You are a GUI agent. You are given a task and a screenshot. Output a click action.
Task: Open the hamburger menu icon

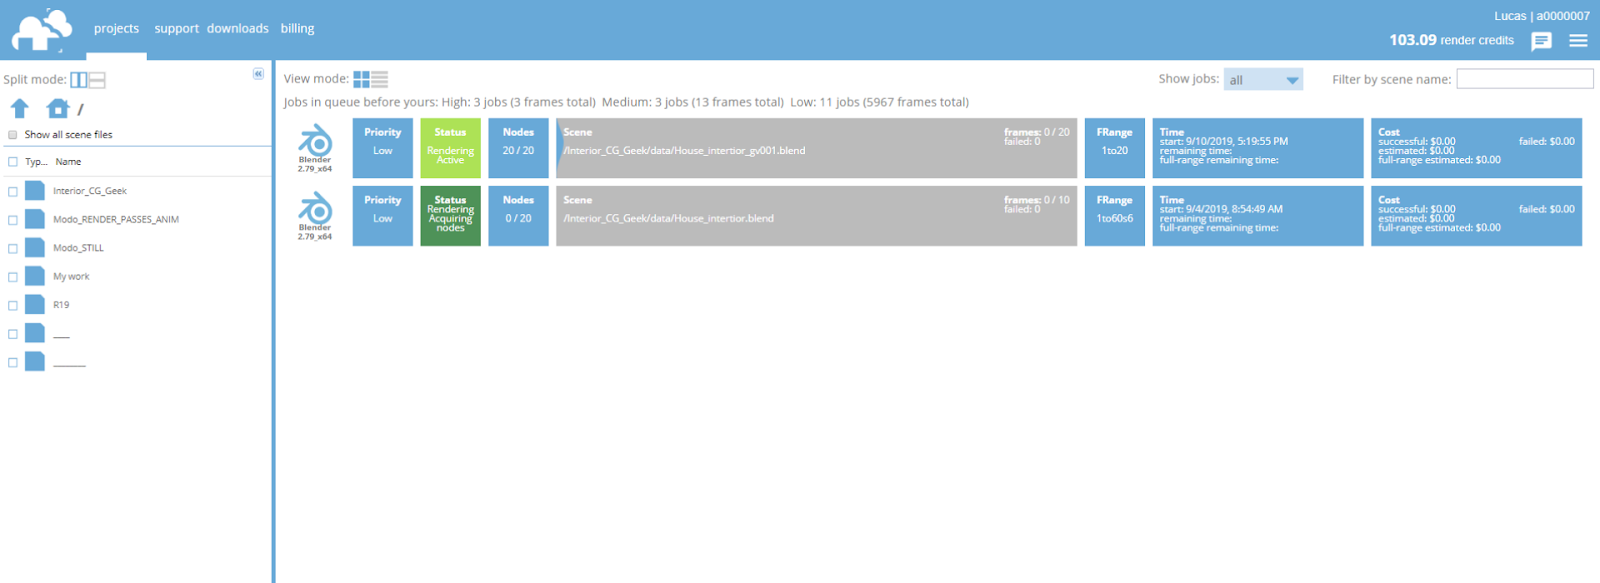[1578, 41]
